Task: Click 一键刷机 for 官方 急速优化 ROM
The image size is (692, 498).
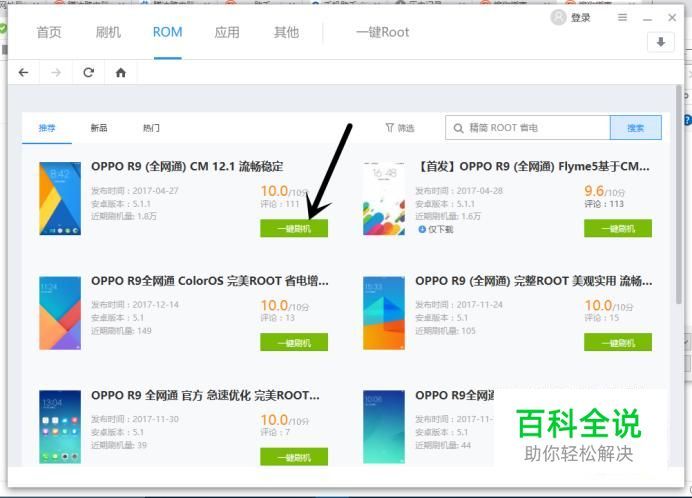Action: (294, 457)
